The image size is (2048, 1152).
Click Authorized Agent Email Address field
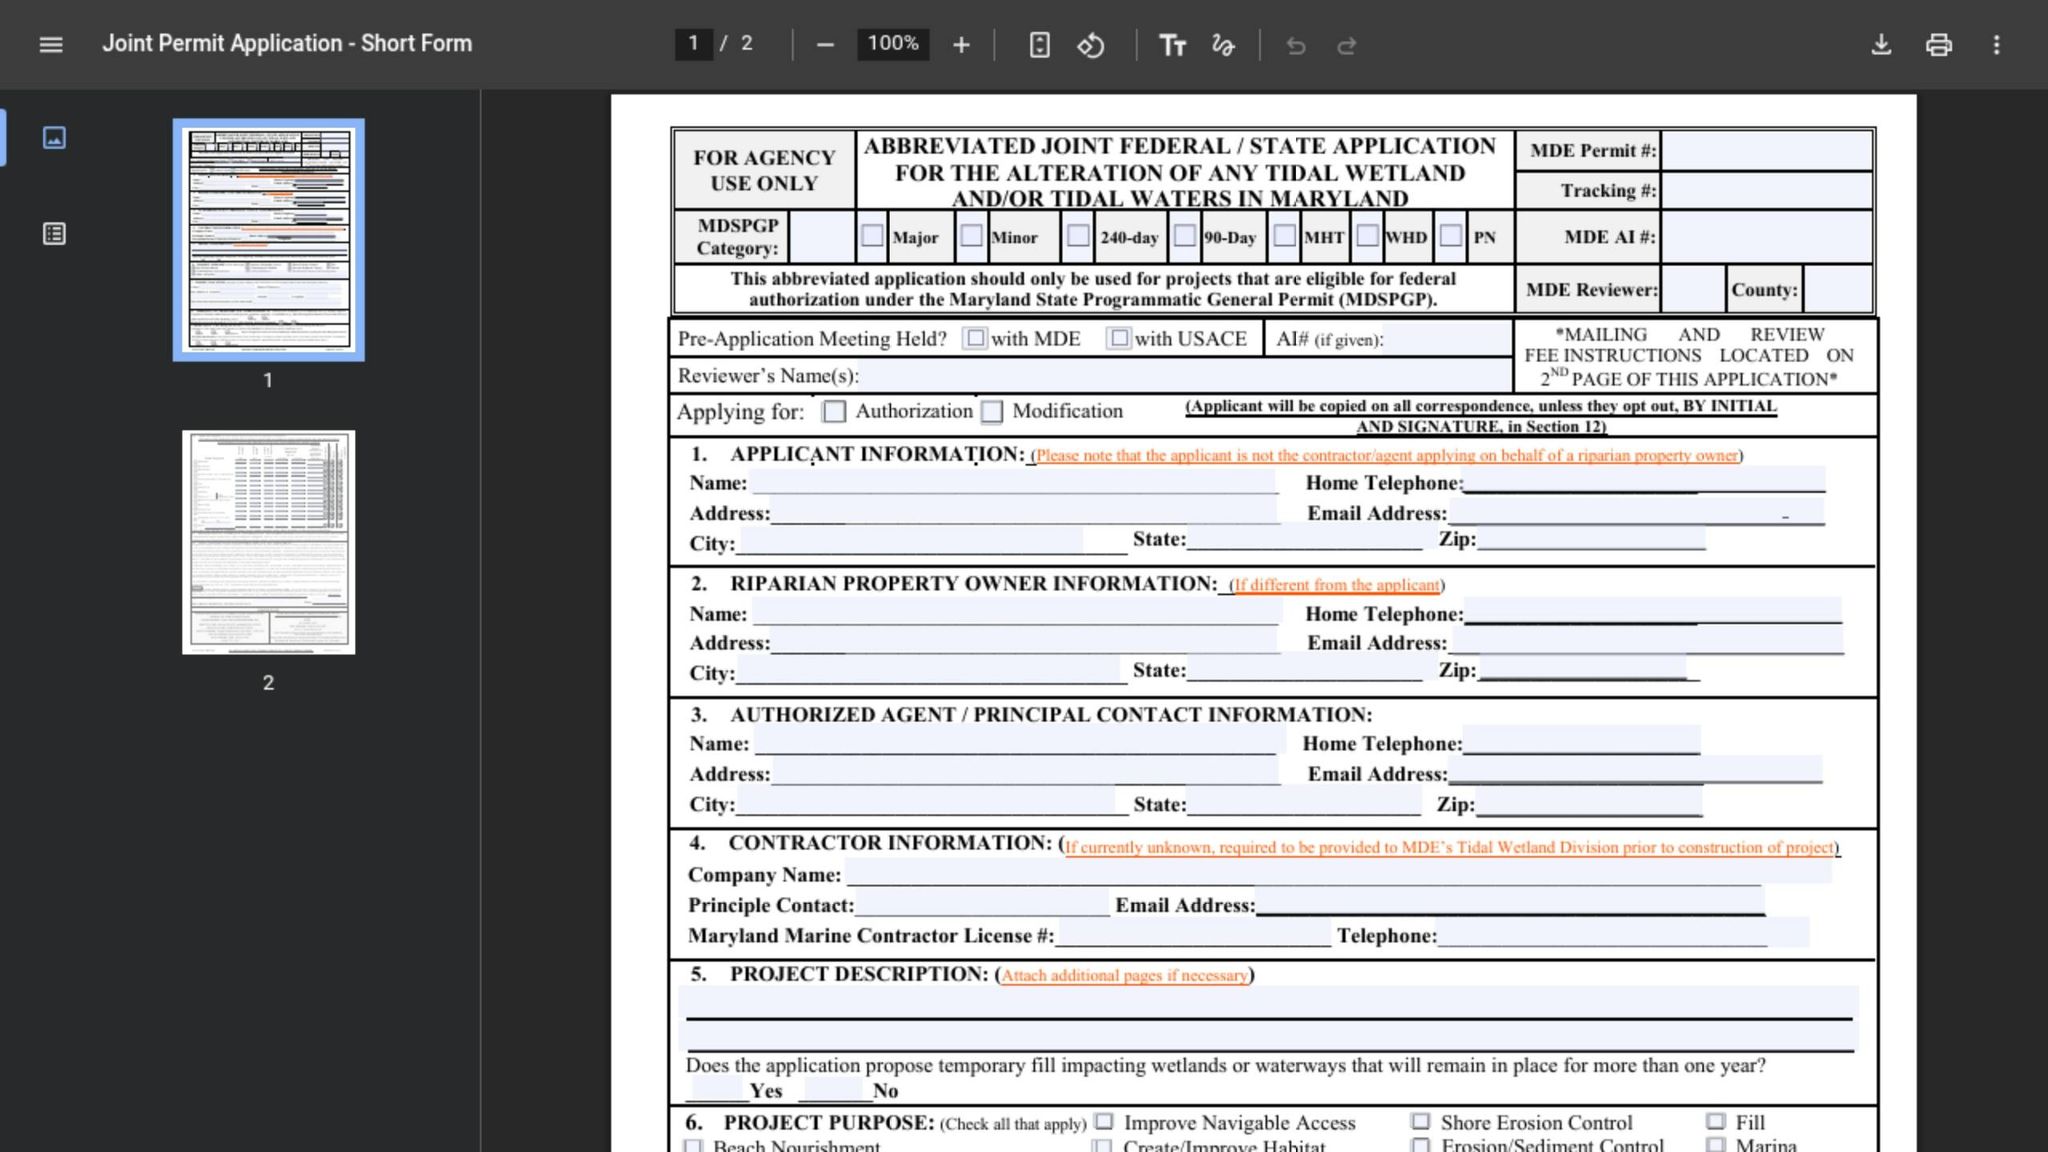pos(1636,772)
